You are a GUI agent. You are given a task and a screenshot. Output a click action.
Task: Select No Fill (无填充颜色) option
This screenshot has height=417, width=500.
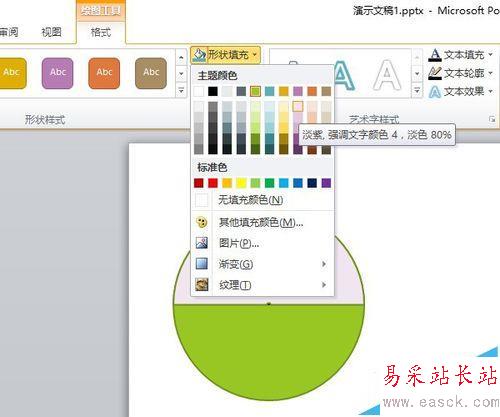pyautogui.click(x=263, y=200)
